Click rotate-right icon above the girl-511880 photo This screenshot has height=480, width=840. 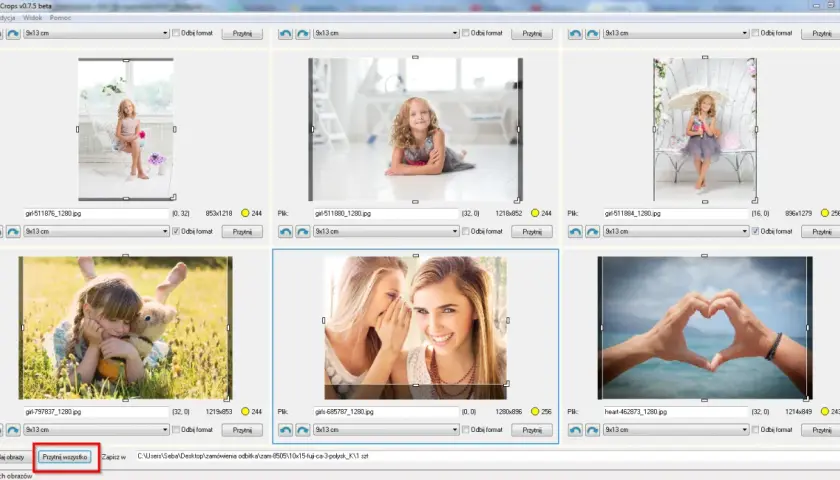pyautogui.click(x=303, y=33)
